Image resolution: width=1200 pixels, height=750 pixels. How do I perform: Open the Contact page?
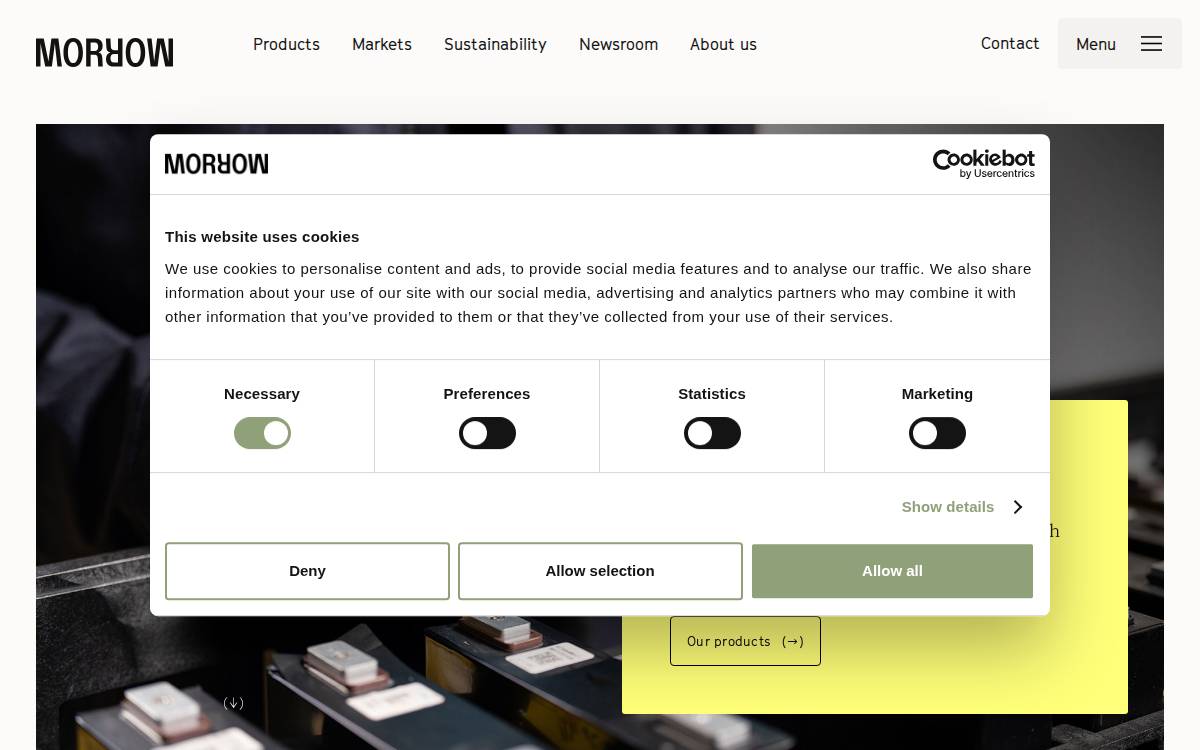pyautogui.click(x=1010, y=43)
